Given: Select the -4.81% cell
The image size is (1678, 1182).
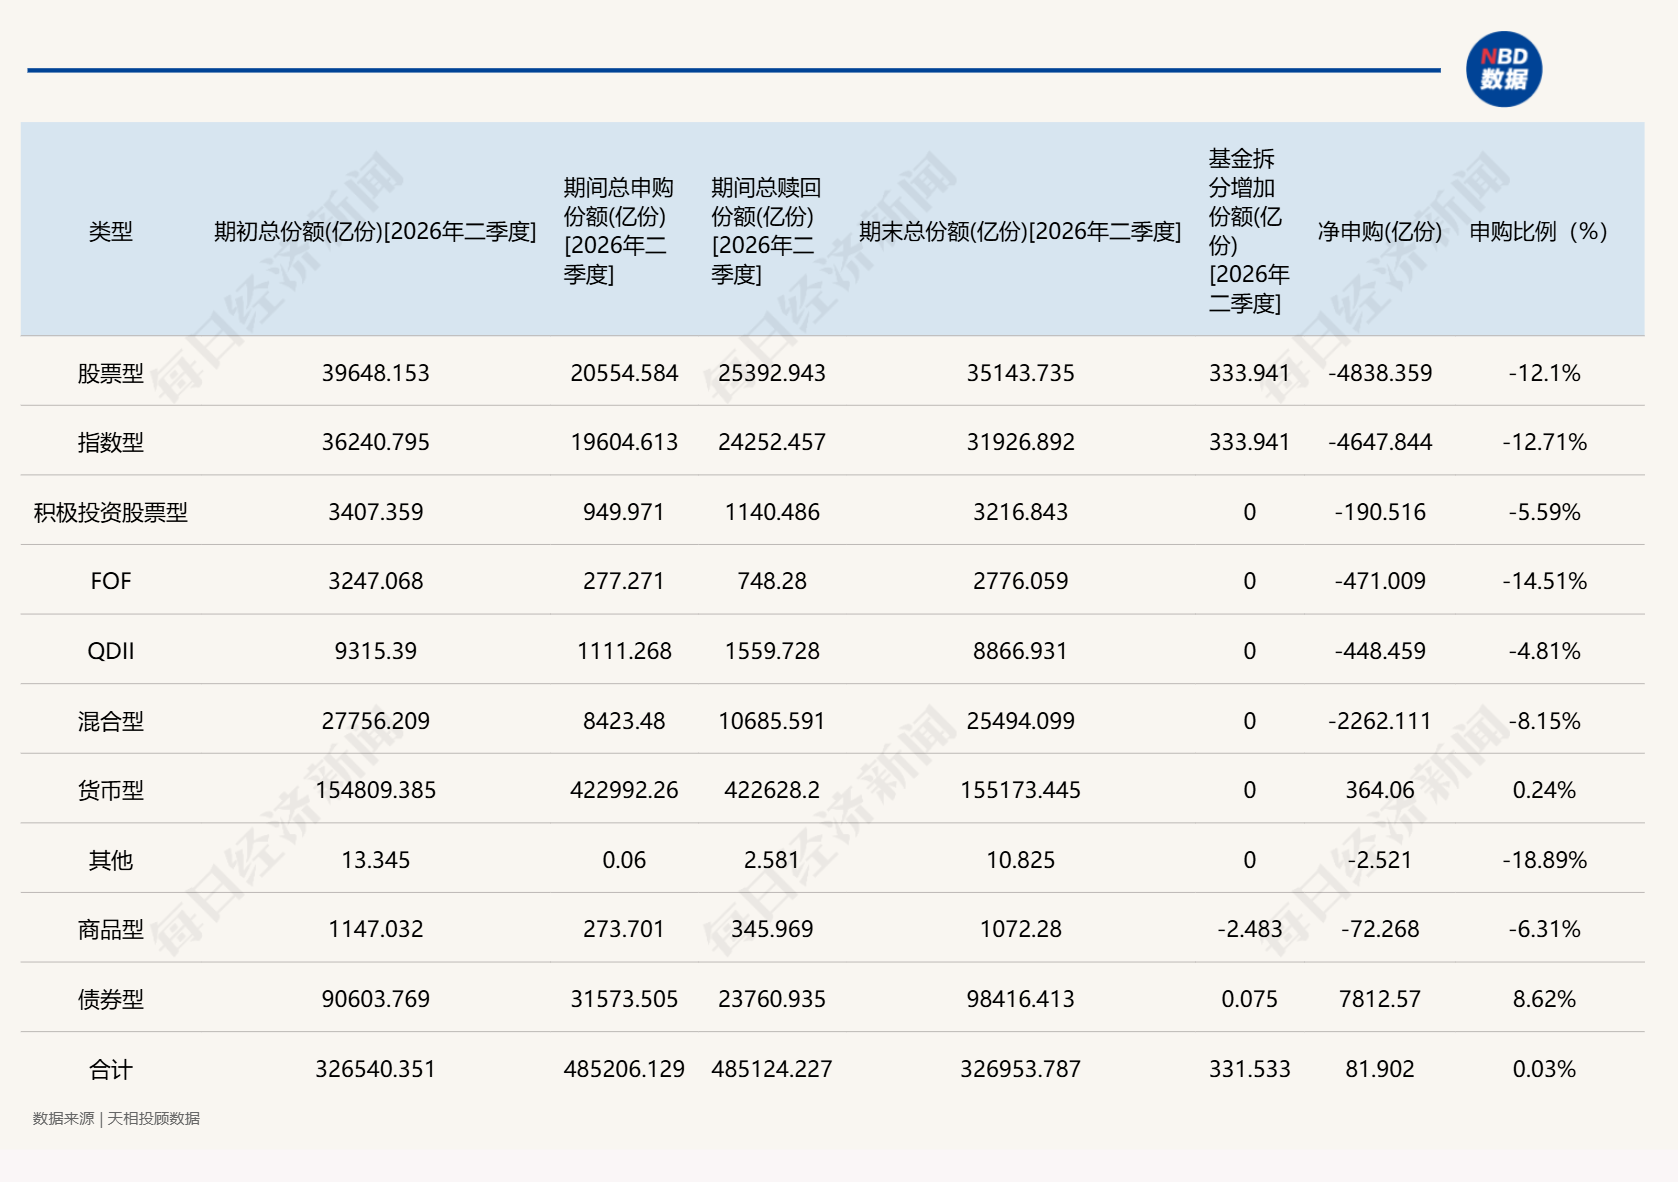Looking at the screenshot, I should (1545, 651).
